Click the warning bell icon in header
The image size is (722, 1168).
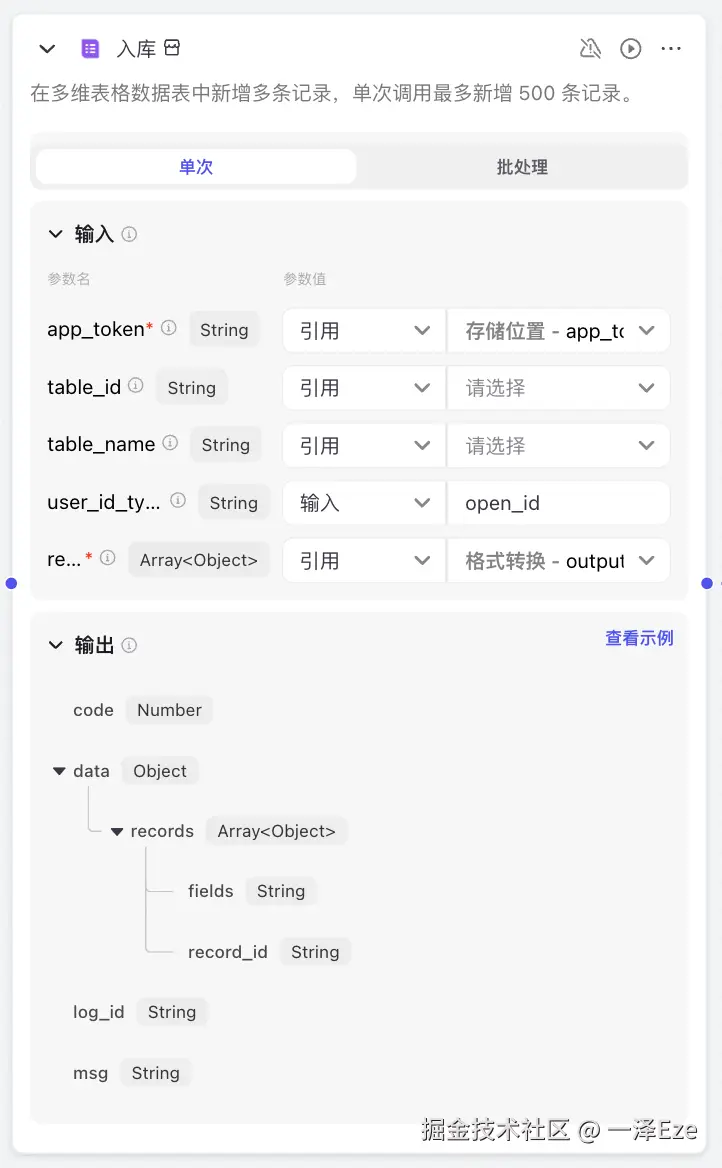pos(590,48)
